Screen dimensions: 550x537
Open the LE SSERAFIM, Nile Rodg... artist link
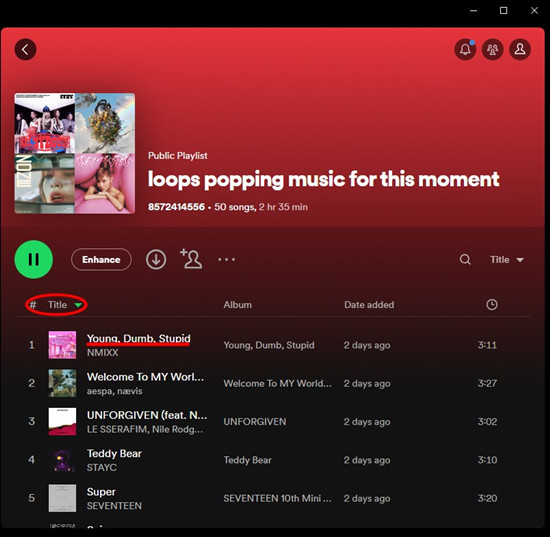145,429
